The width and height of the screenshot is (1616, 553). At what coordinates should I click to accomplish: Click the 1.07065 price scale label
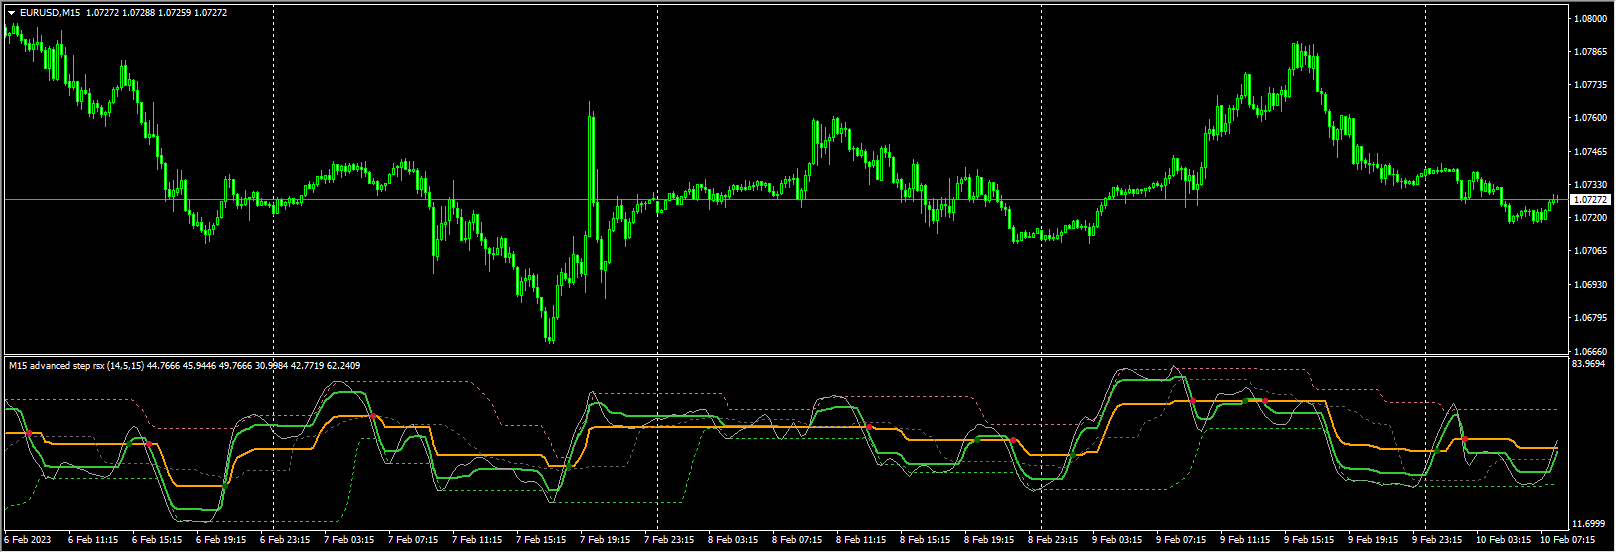coord(1590,251)
